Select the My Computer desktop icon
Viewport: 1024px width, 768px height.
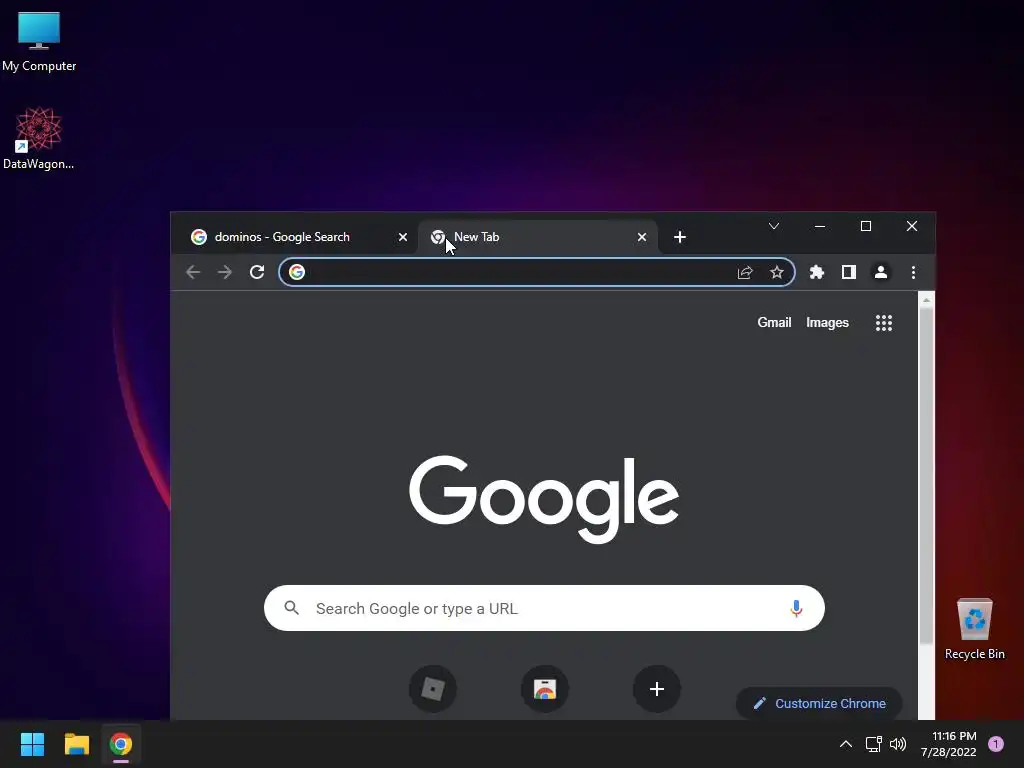[39, 42]
